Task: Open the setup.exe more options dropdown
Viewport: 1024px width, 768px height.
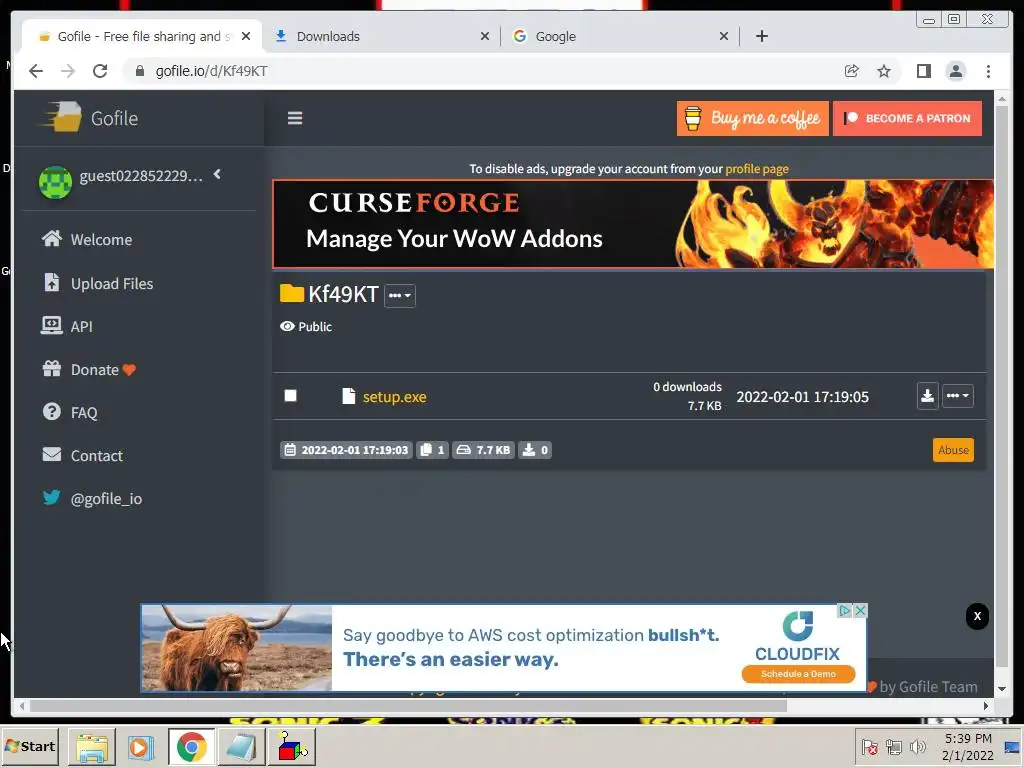Action: point(957,396)
